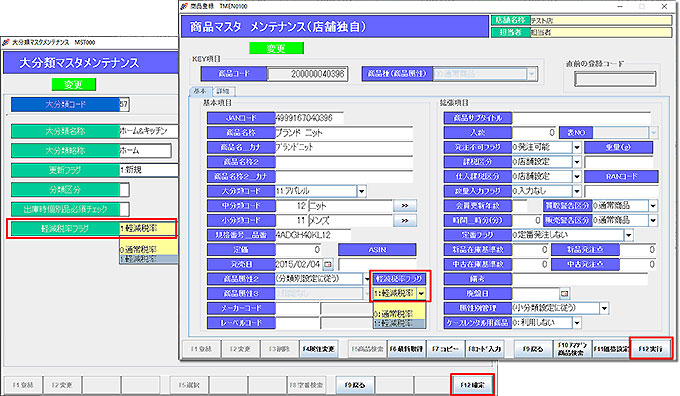Image resolution: width=680 pixels, height=396 pixels.
Task: Click the 発売日 date field 2015/02/04
Action: (x=299, y=264)
